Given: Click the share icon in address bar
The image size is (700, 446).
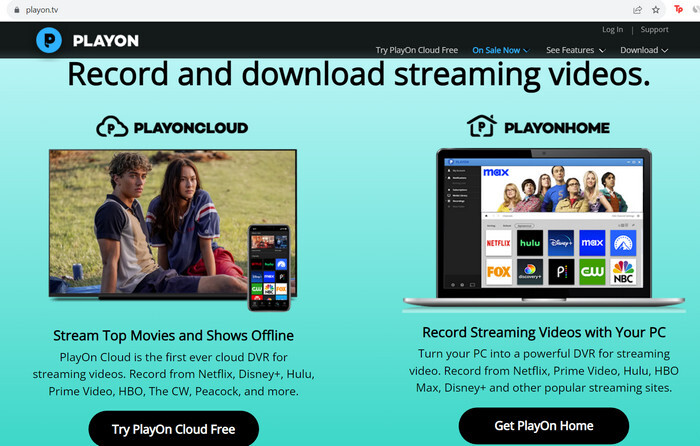Looking at the screenshot, I should click(637, 9).
